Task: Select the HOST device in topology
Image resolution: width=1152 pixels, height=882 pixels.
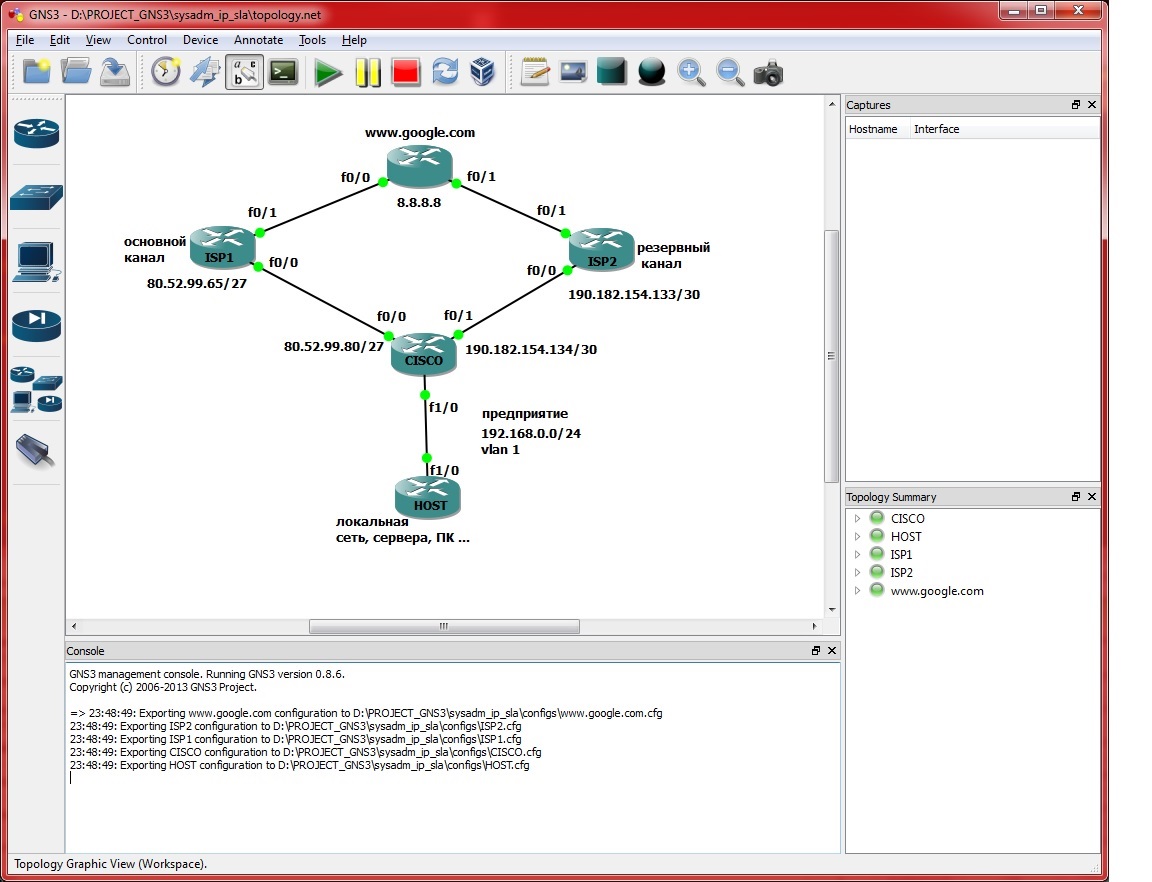Action: point(427,498)
